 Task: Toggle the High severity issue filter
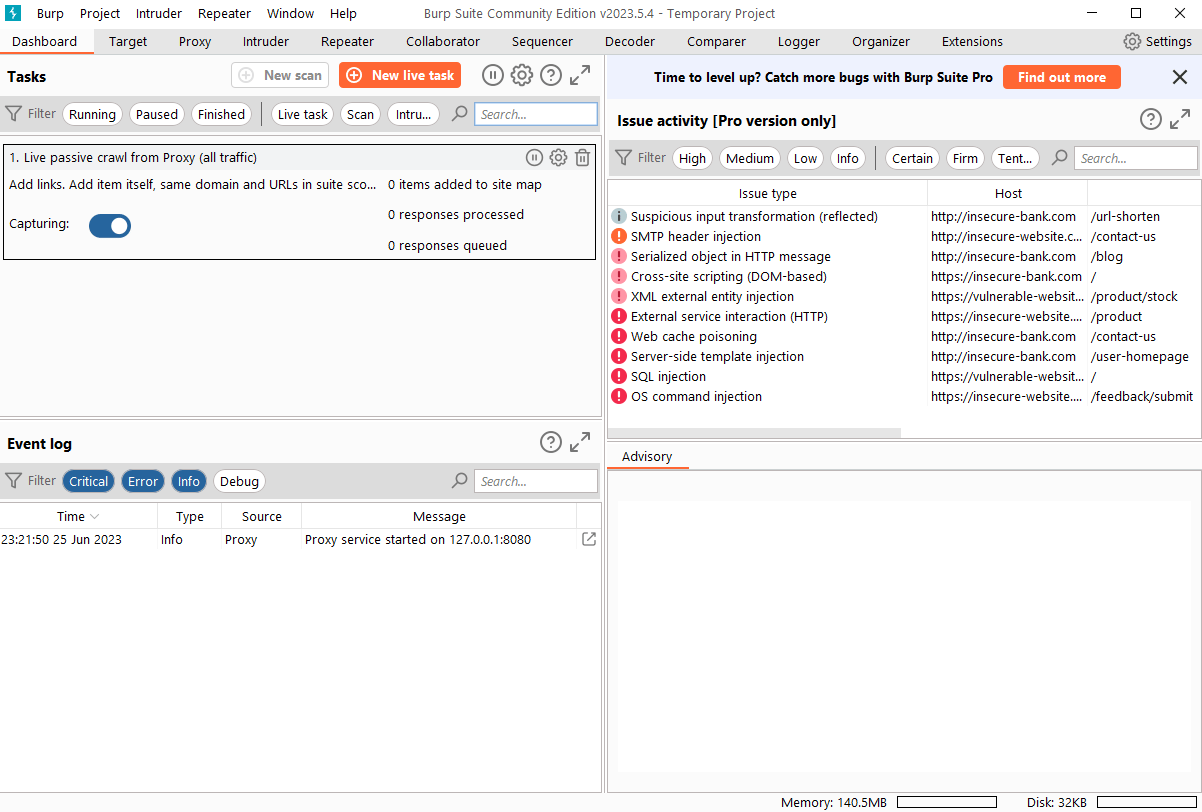[692, 158]
